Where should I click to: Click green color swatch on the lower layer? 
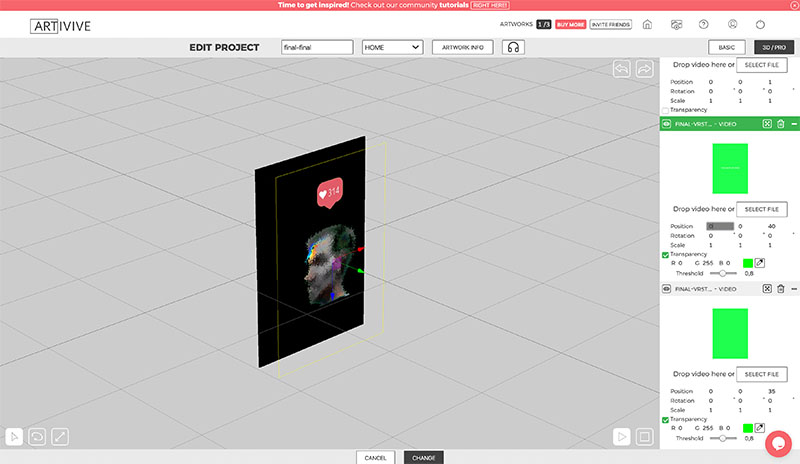click(x=747, y=428)
